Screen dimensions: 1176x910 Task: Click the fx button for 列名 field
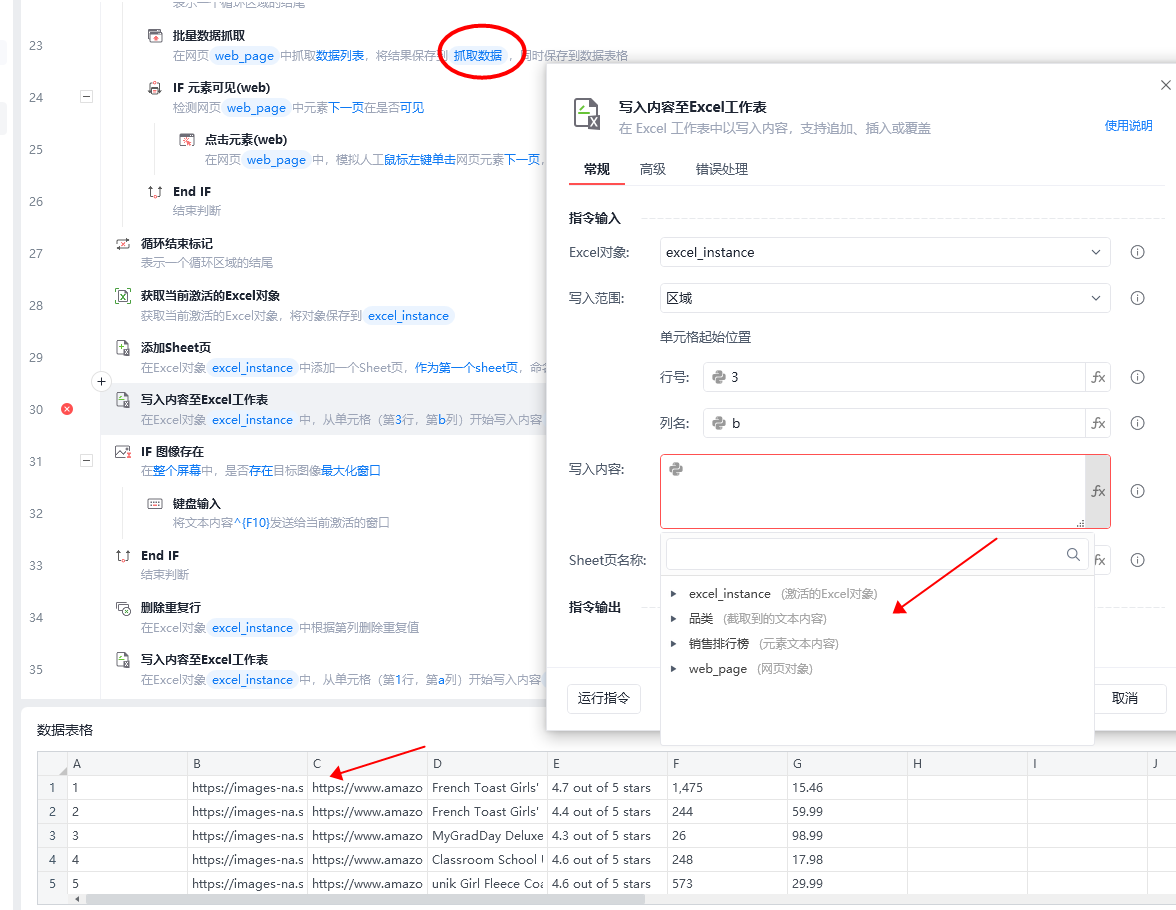point(1098,423)
